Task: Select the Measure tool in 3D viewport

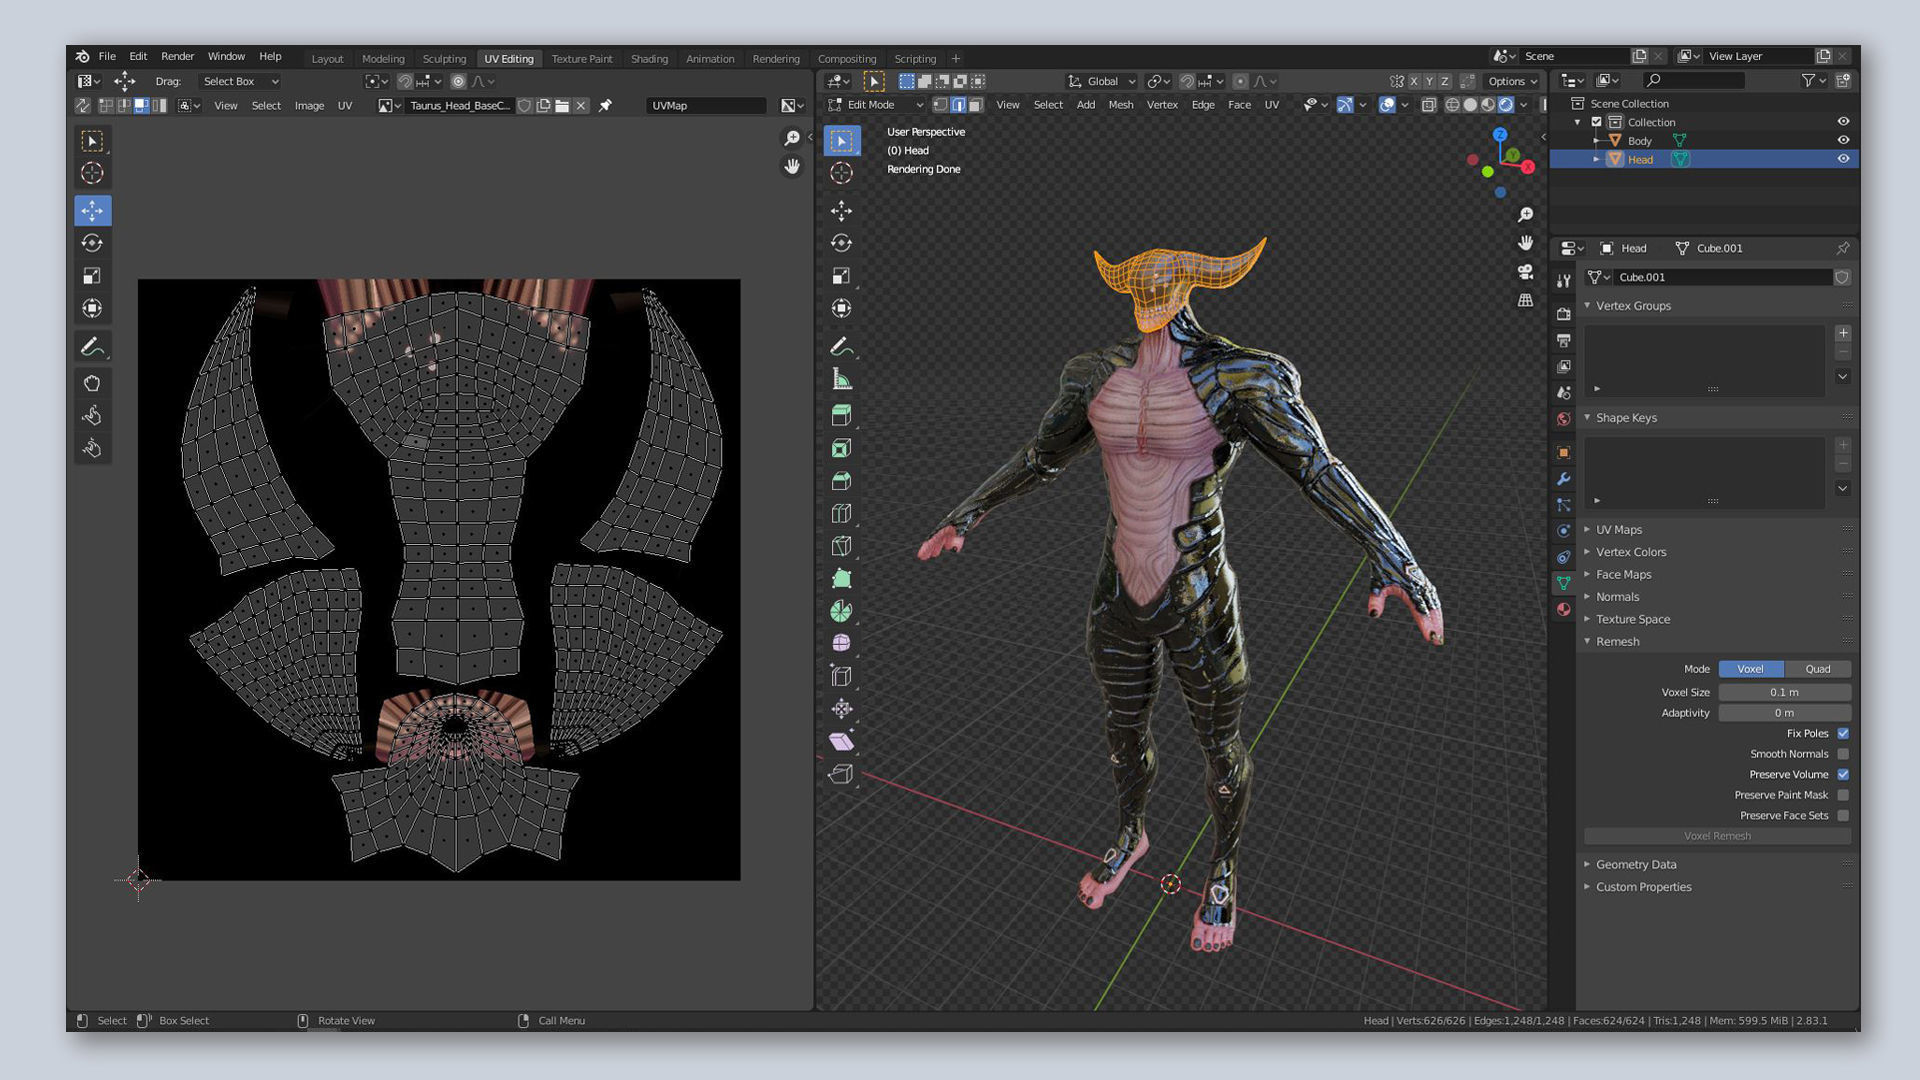Action: click(841, 379)
